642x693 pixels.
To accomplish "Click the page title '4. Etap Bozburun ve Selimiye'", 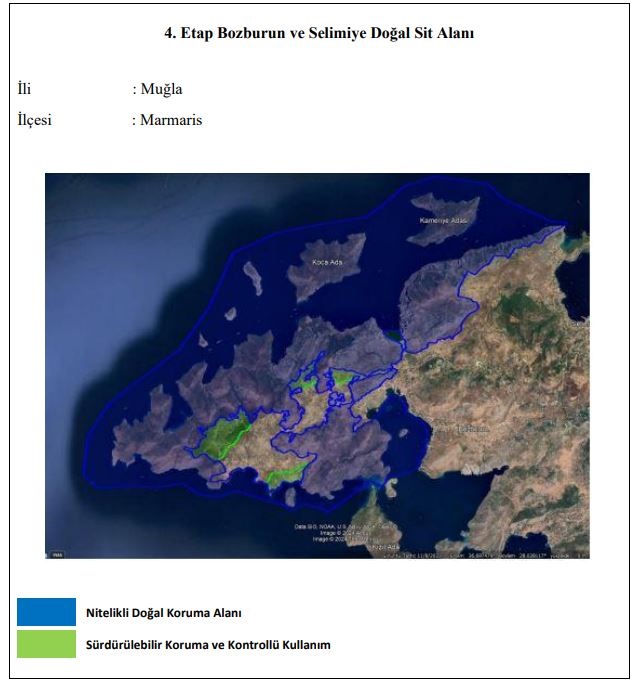I will click(318, 33).
